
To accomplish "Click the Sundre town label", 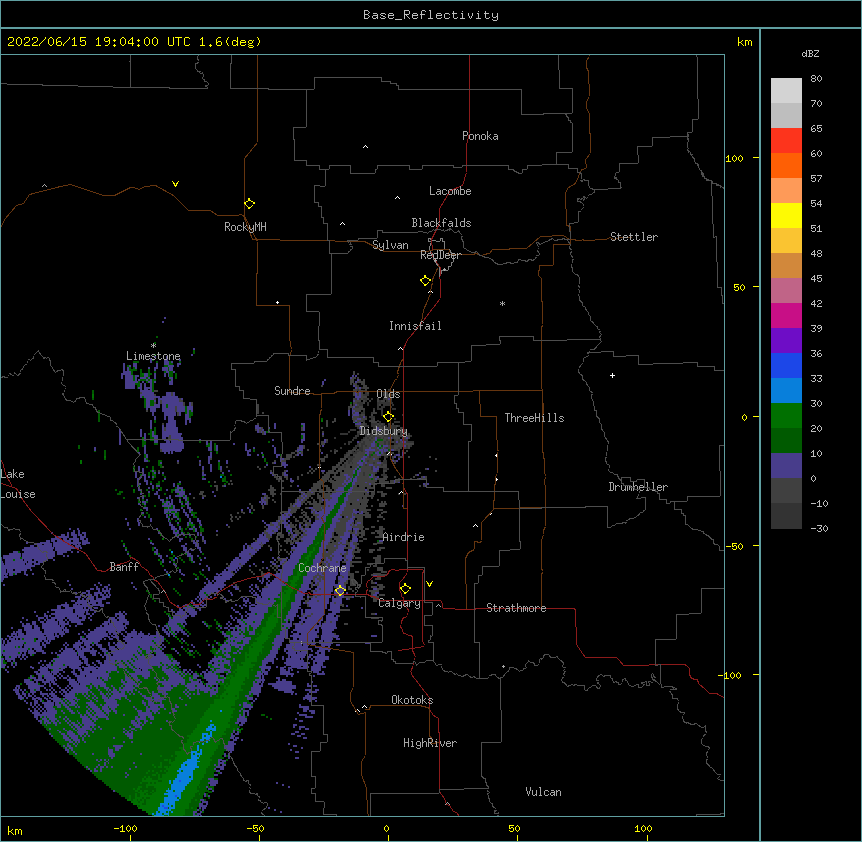I will tap(292, 391).
